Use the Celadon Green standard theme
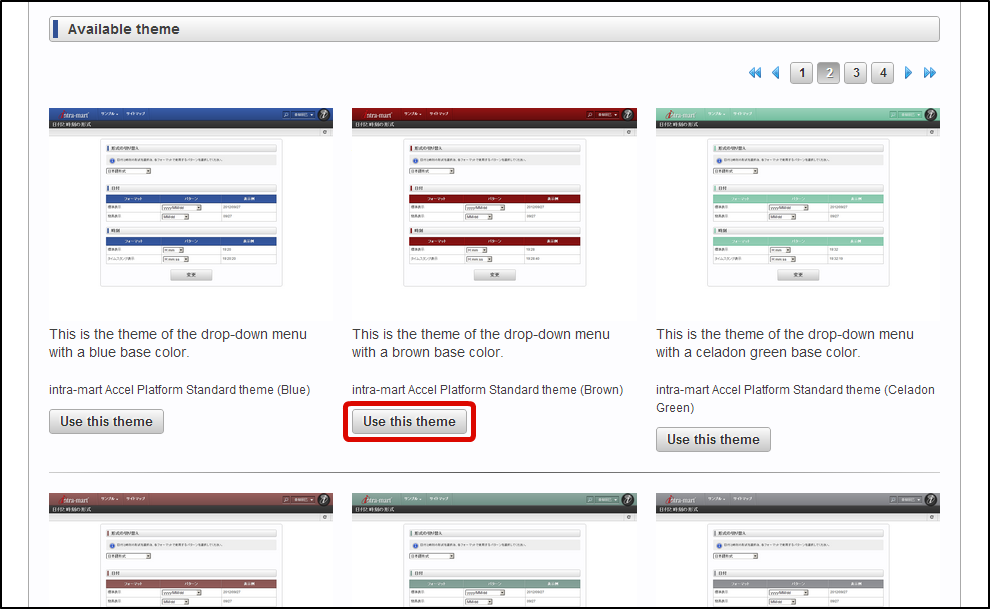990x609 pixels. [713, 439]
